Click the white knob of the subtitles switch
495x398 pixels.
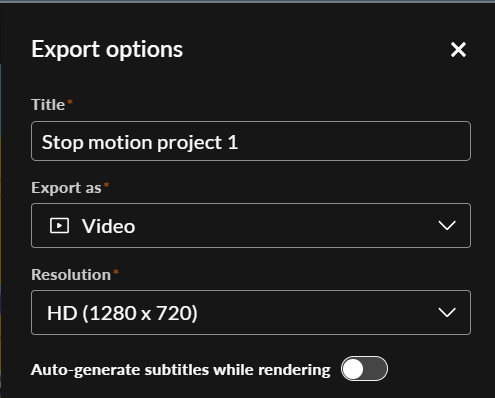pyautogui.click(x=353, y=369)
